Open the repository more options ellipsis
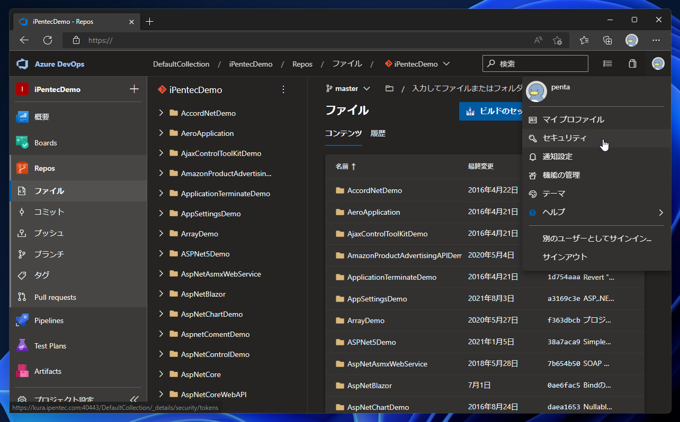This screenshot has width=680, height=422. [x=283, y=89]
